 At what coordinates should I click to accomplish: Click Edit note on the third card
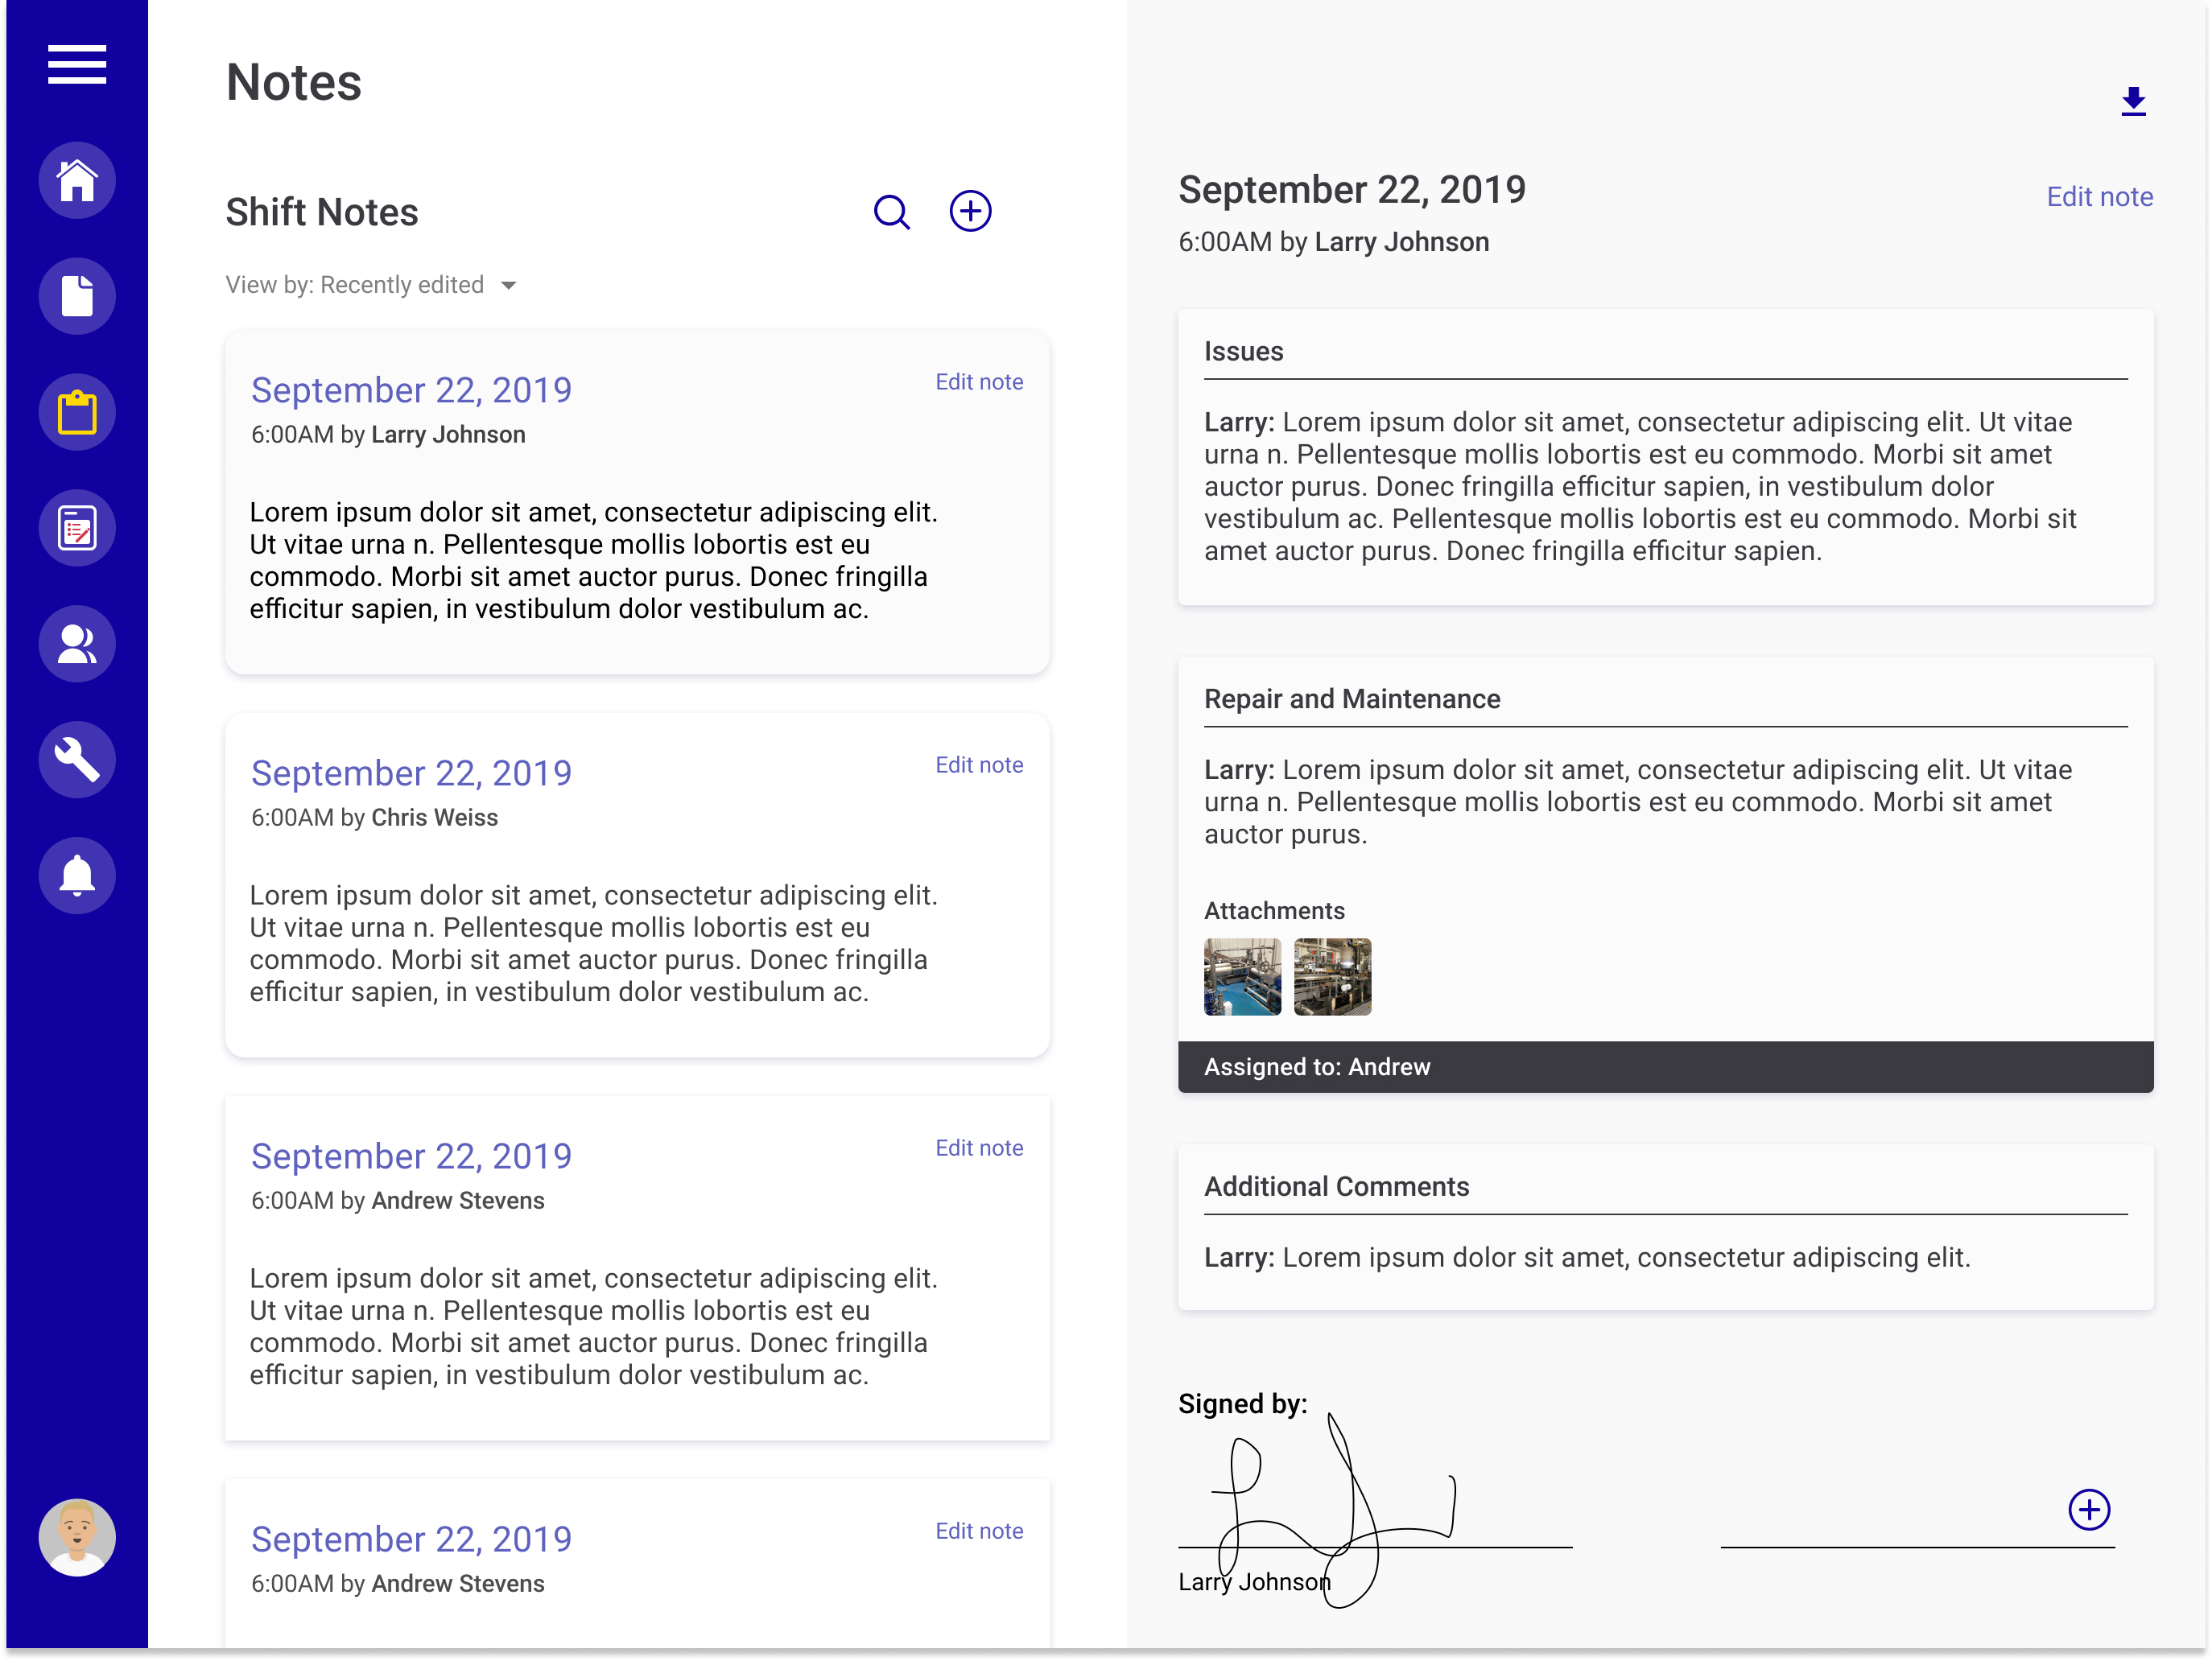pyautogui.click(x=979, y=1148)
